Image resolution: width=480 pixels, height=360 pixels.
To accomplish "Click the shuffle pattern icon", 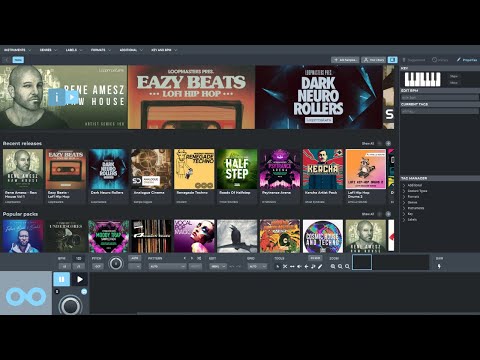I will [x=199, y=258].
